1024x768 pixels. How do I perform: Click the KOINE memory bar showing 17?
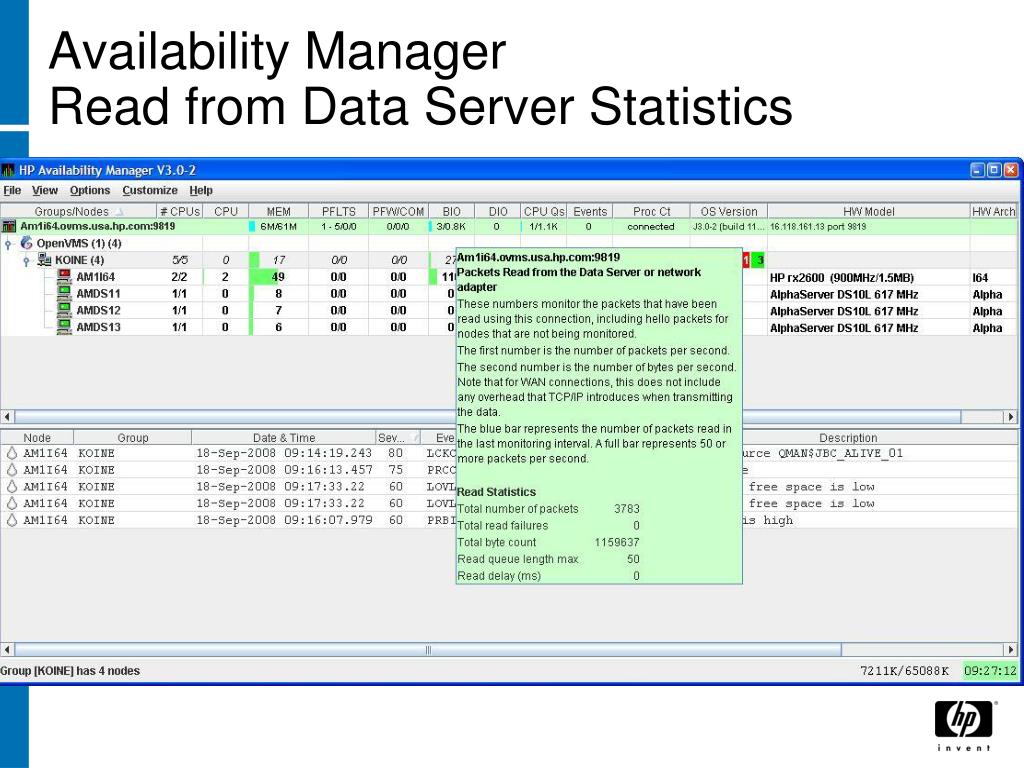point(278,260)
